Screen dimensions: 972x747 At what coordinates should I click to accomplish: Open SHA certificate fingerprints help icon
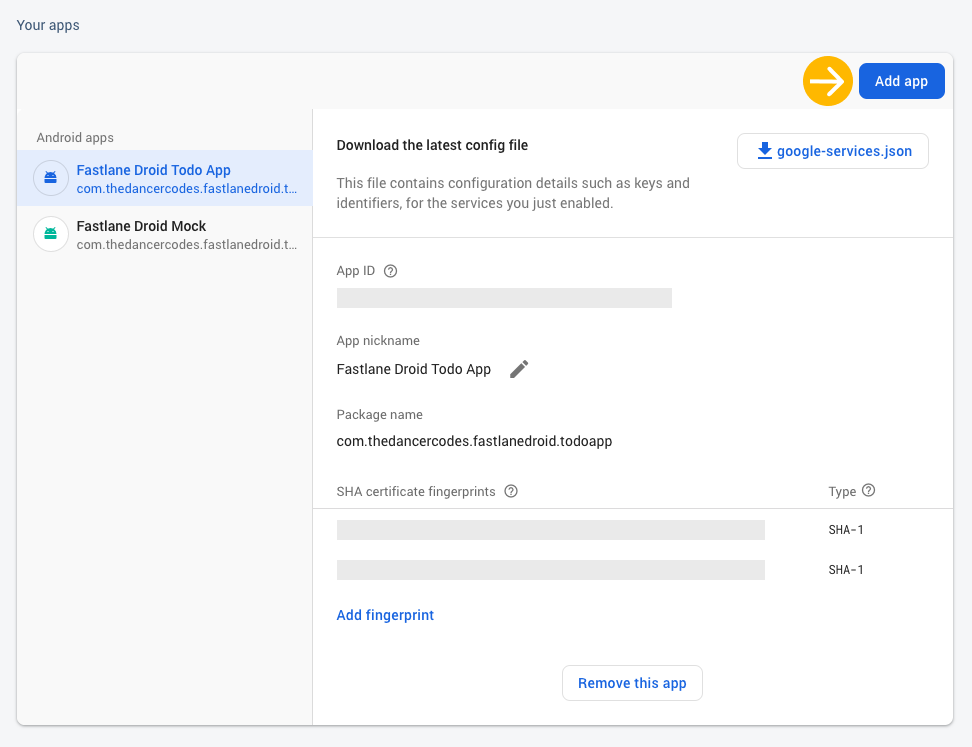511,491
